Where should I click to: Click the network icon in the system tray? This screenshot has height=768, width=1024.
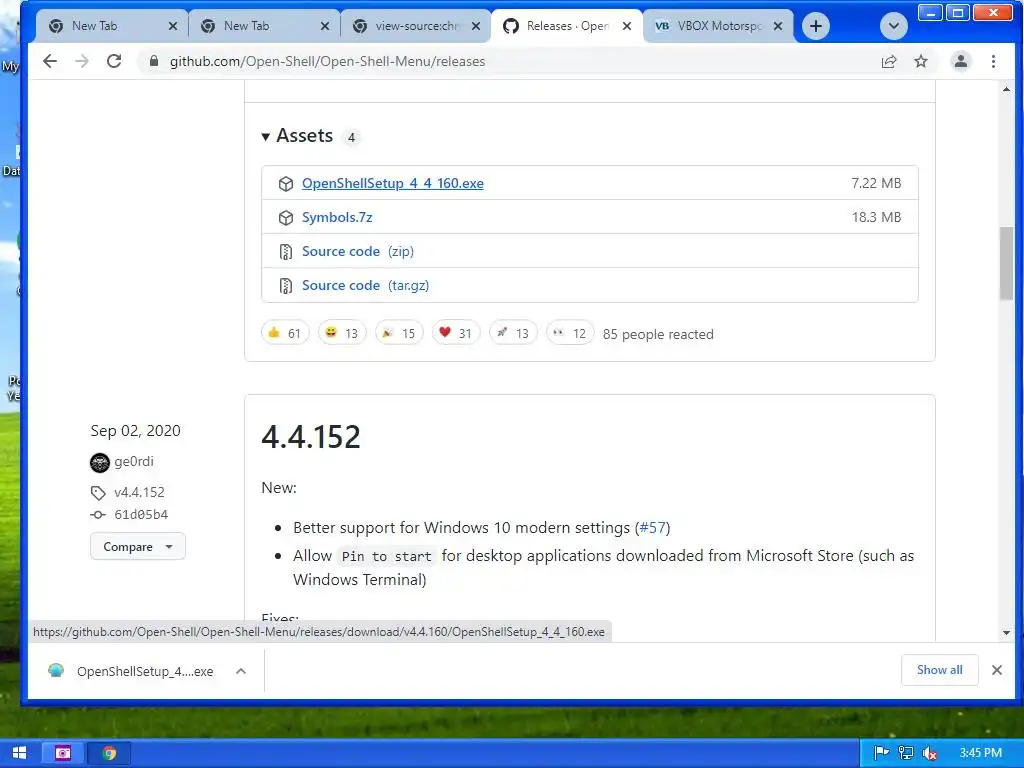point(906,753)
